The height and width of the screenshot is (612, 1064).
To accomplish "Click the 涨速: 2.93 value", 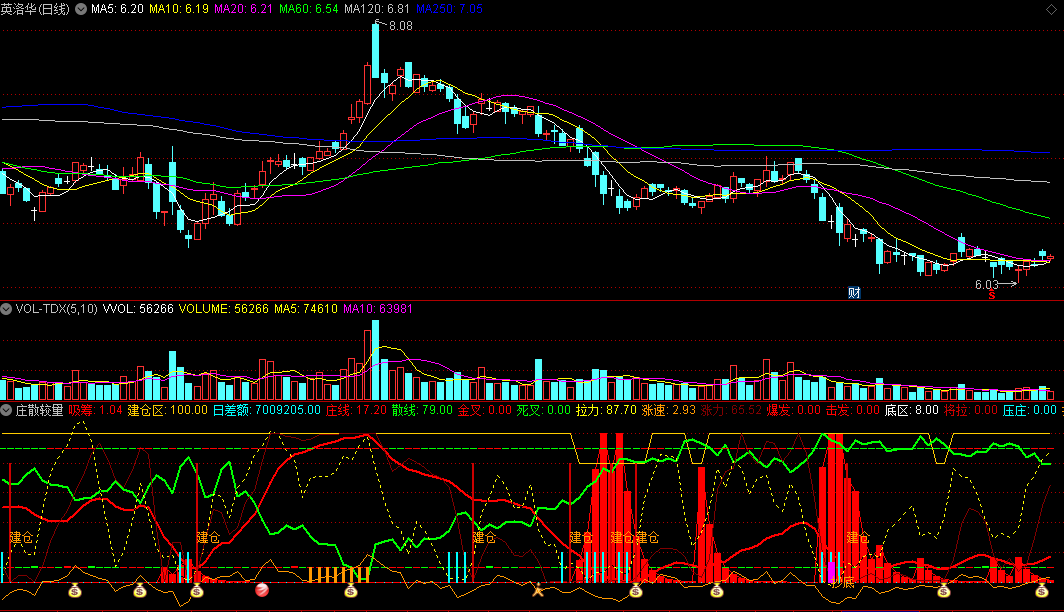I will [x=668, y=410].
